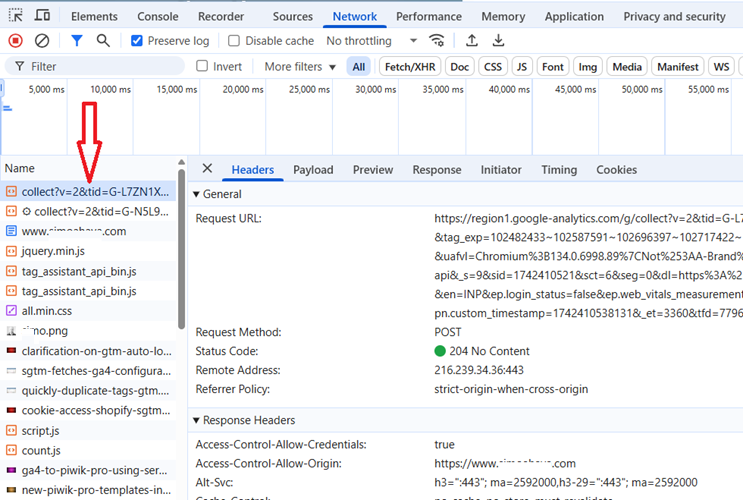The width and height of the screenshot is (743, 500).
Task: Click stylesheet icon beside all.min.css
Action: [x=11, y=311]
